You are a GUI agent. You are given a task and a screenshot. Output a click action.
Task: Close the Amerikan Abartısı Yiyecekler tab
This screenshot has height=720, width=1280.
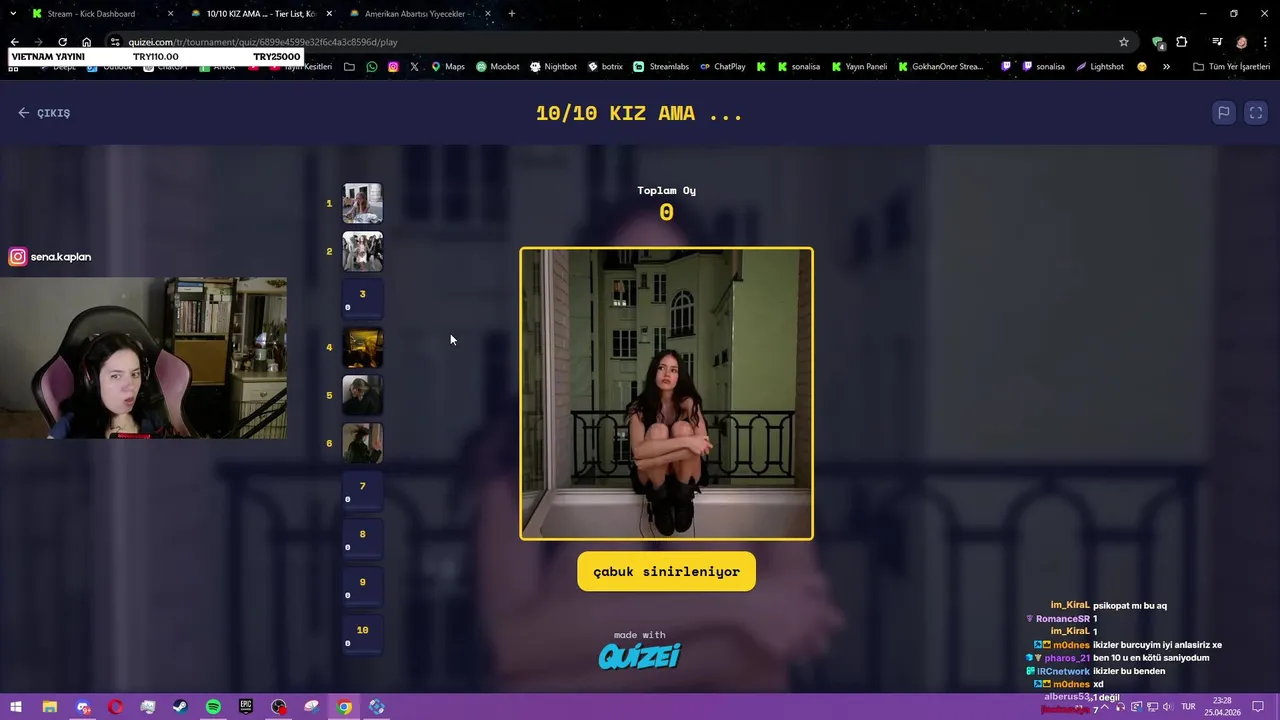488,14
